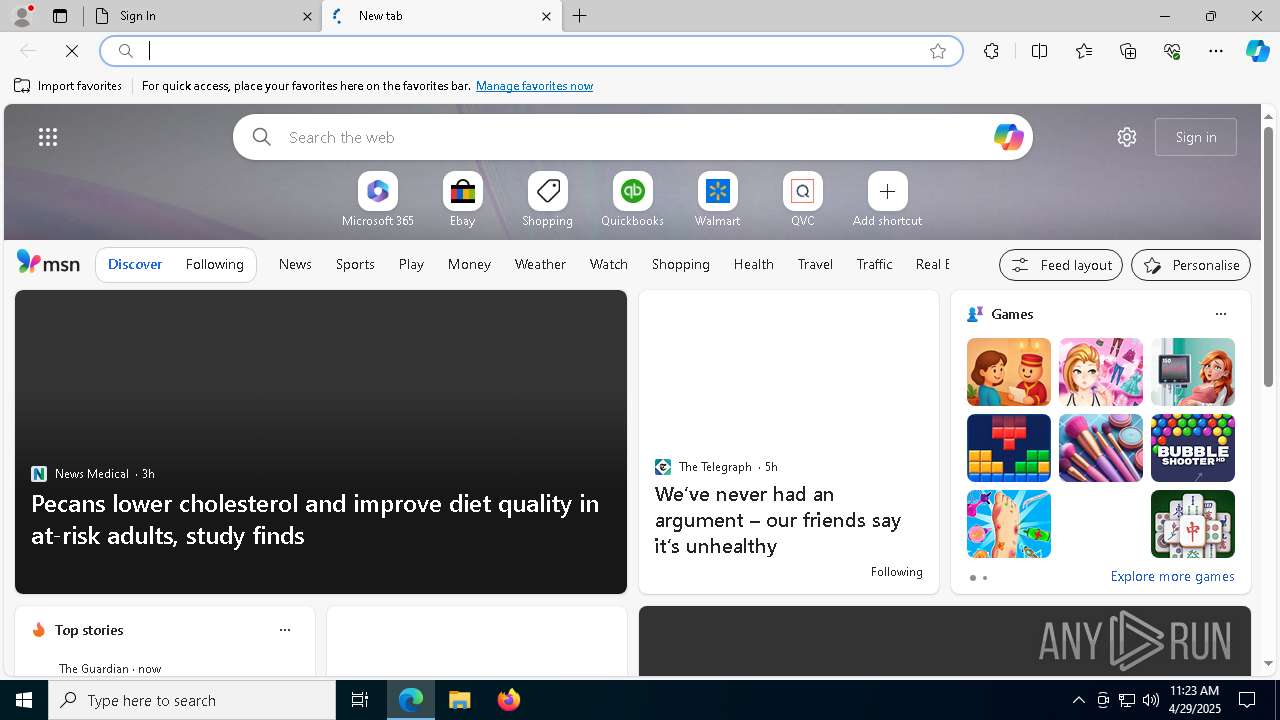Open the Sports category

[355, 264]
